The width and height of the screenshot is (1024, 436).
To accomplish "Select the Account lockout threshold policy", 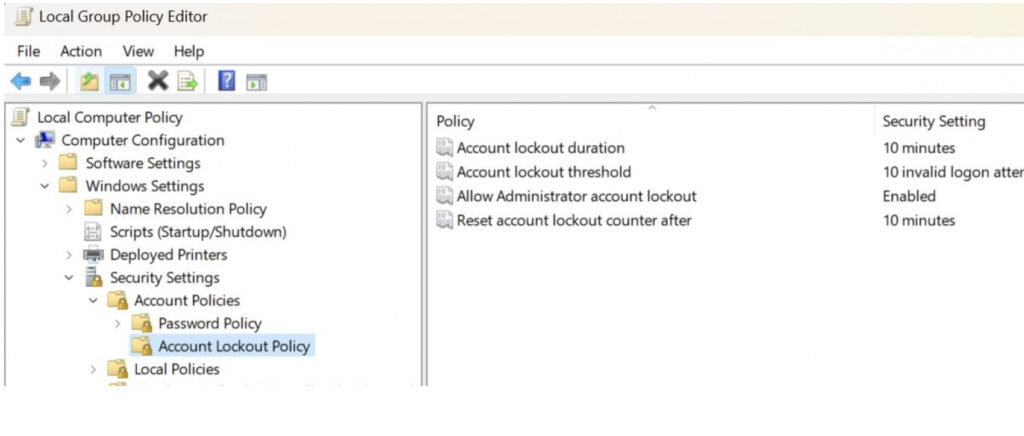I will [x=543, y=172].
